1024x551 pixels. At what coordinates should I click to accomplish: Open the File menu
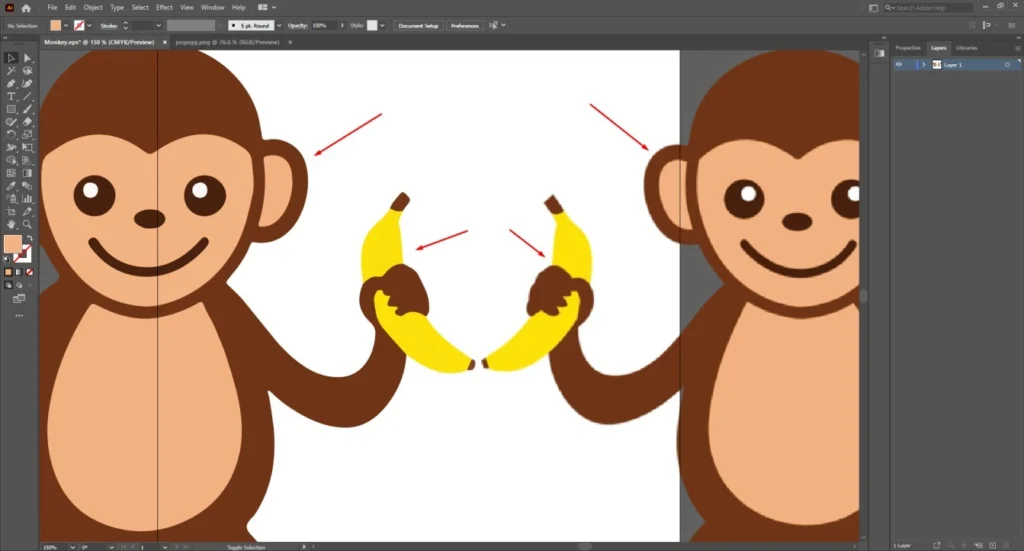(x=52, y=8)
